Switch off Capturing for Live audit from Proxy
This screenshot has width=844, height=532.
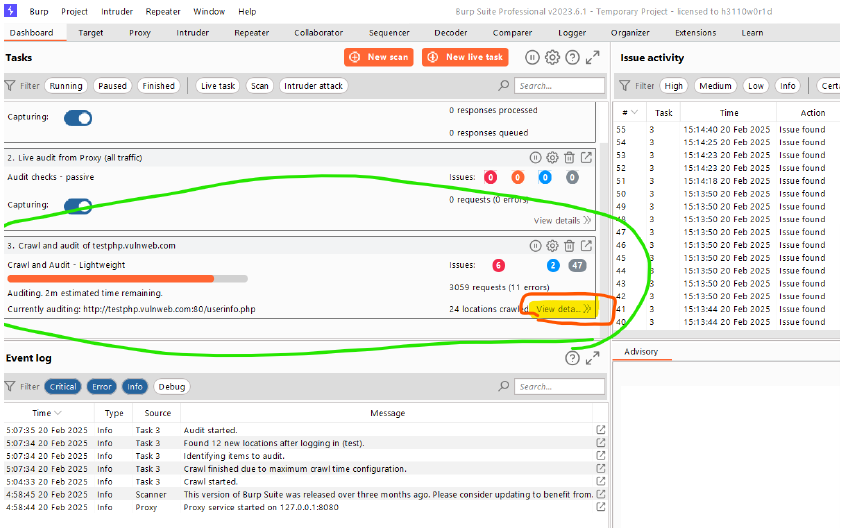pyautogui.click(x=78, y=206)
